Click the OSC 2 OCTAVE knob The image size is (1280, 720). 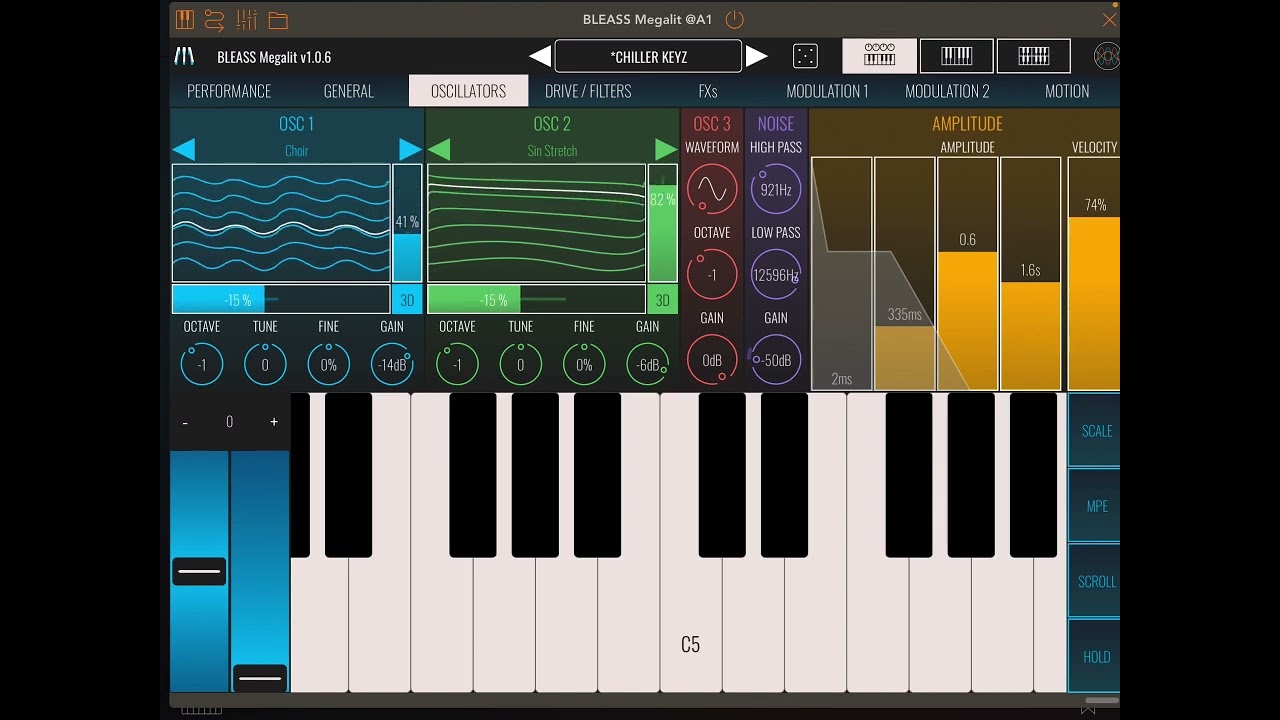tap(457, 364)
